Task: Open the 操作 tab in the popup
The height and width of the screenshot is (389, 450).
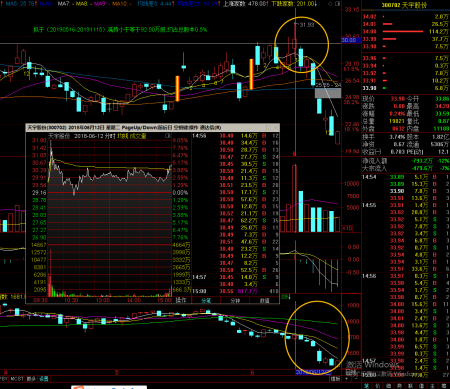Action: [181, 300]
